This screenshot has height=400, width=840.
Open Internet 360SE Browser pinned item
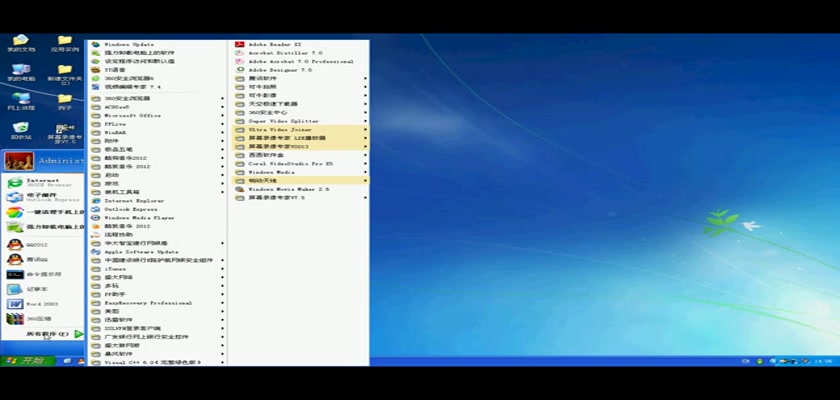(44, 183)
